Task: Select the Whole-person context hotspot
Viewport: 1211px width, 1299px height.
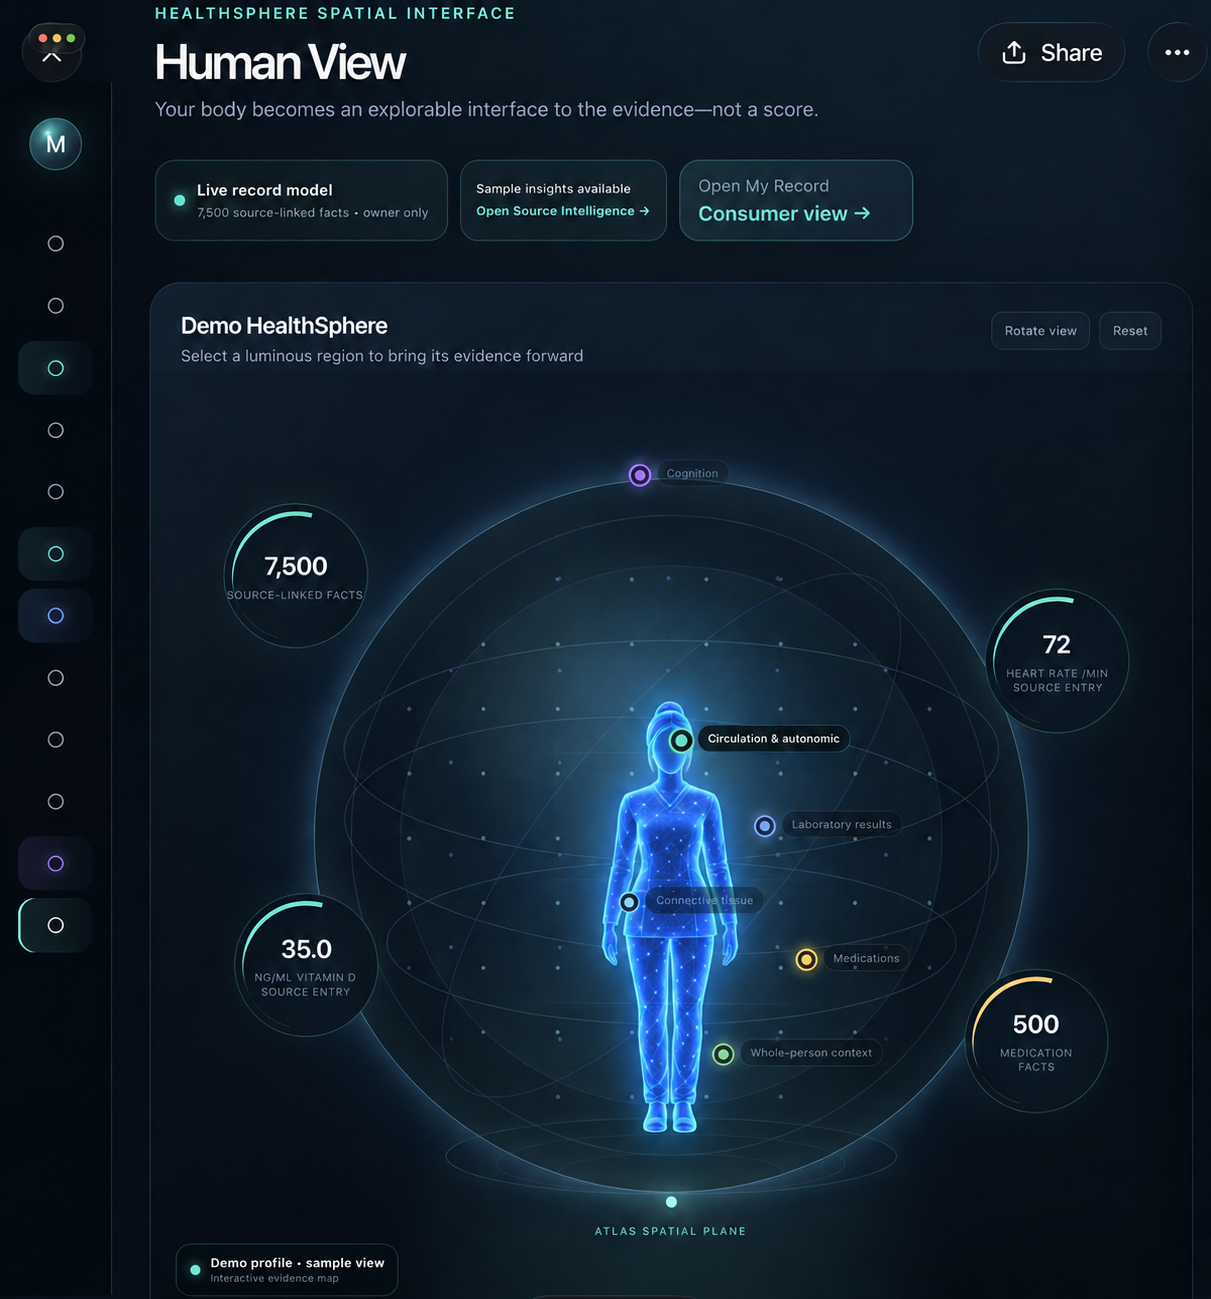Action: pos(723,1054)
